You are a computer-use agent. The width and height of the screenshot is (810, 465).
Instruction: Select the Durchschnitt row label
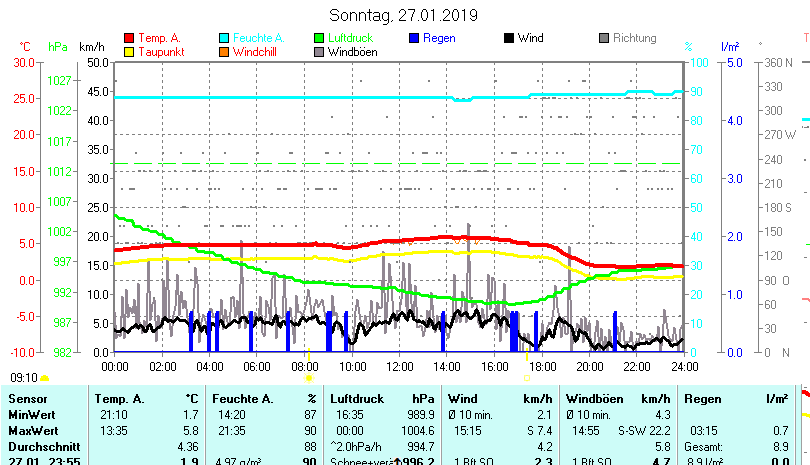pos(43,446)
